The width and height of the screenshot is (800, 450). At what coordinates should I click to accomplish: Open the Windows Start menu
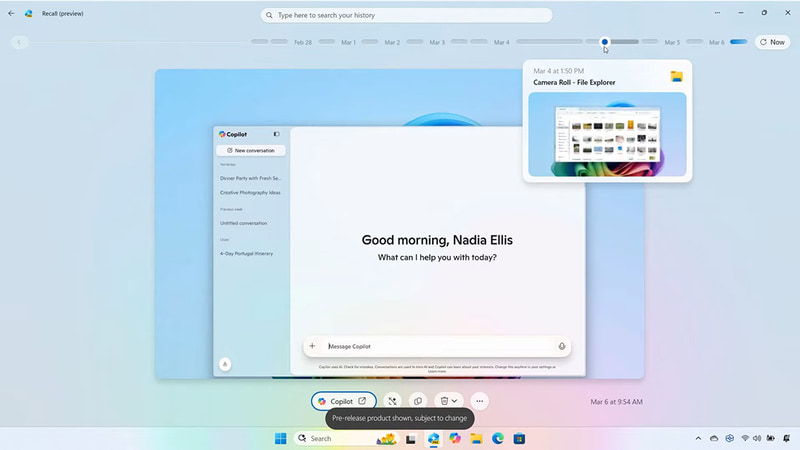(281, 439)
